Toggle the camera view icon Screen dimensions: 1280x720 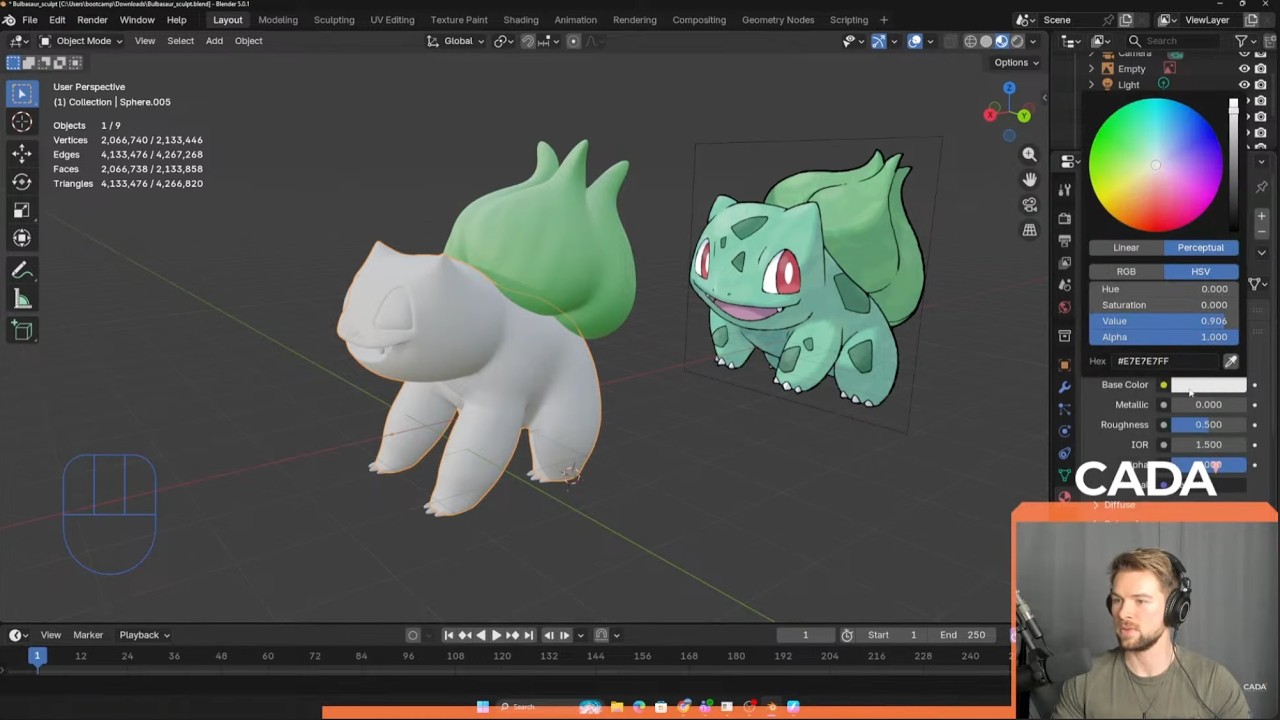pos(1029,204)
